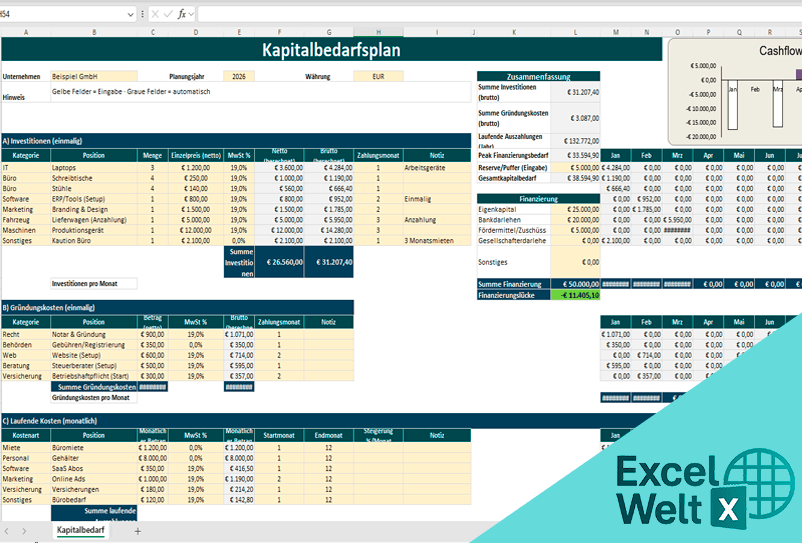Go to next sheet arrow
The width and height of the screenshot is (802, 543).
(x=24, y=531)
